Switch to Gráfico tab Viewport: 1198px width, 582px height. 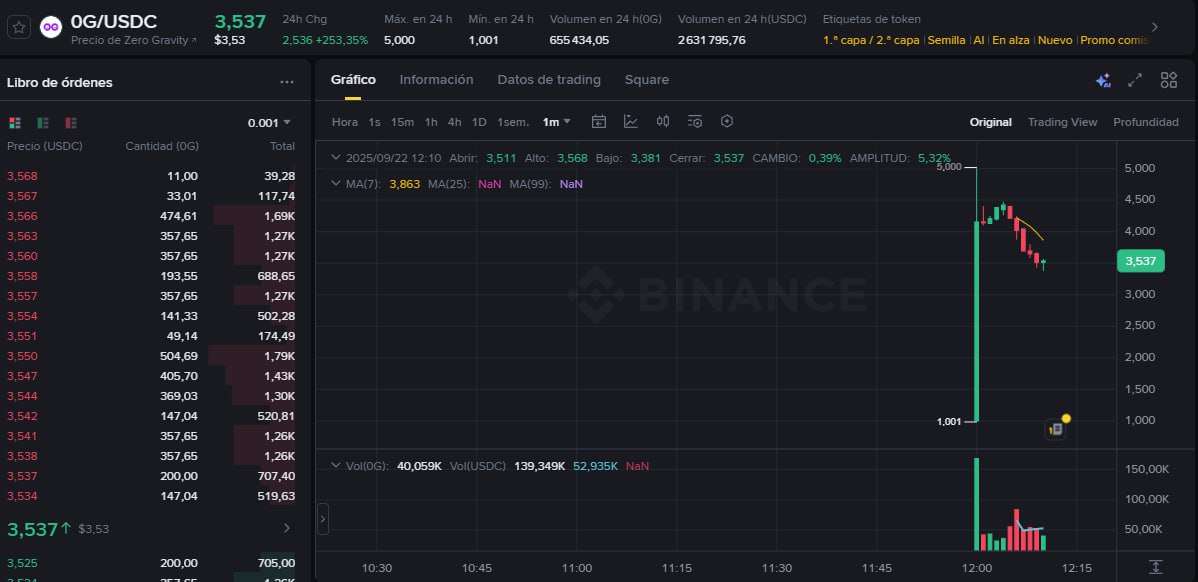pos(353,79)
